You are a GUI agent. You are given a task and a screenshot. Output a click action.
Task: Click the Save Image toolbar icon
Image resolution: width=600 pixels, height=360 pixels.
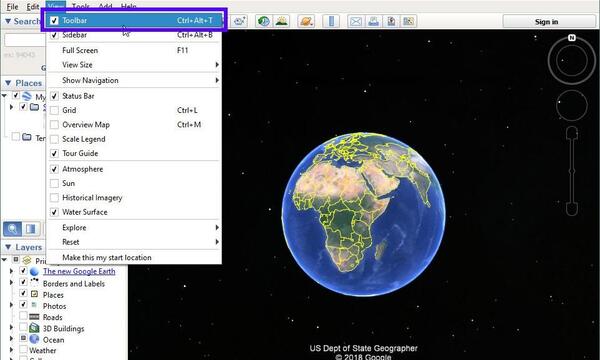click(391, 21)
